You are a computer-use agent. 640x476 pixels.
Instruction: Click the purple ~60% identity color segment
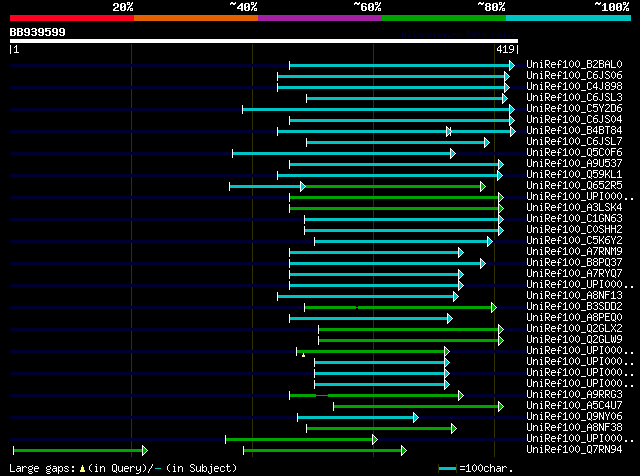coord(320,18)
